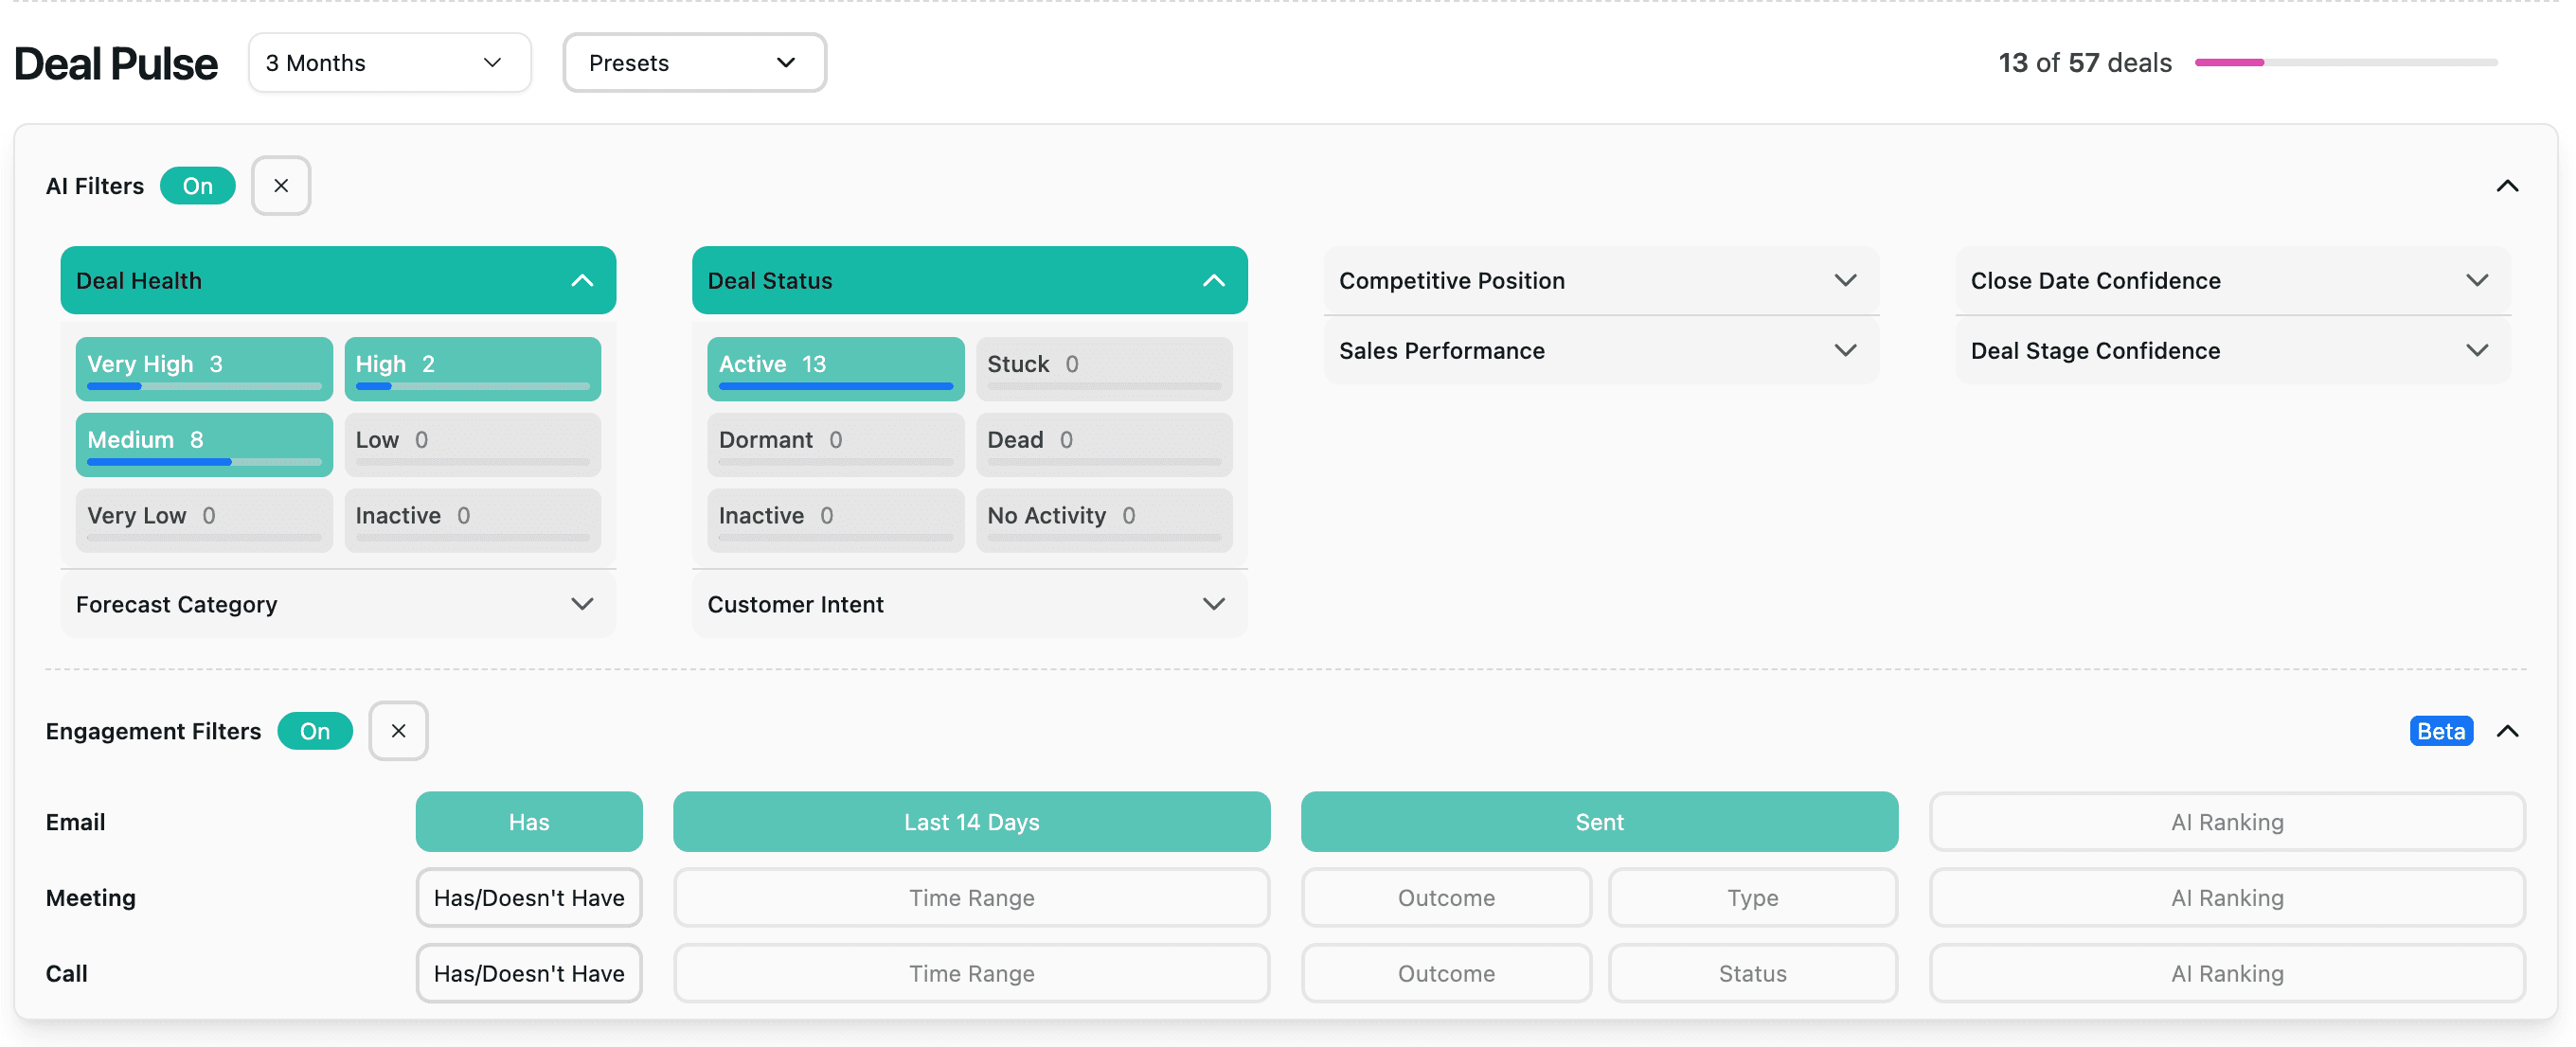Toggle the High deal health filter

(472, 369)
